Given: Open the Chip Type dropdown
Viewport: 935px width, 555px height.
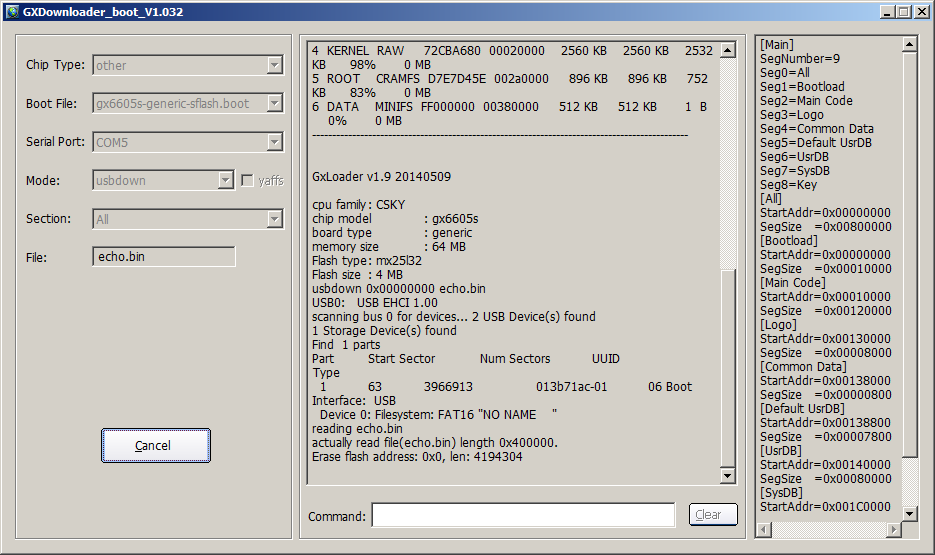Looking at the screenshot, I should [274, 65].
